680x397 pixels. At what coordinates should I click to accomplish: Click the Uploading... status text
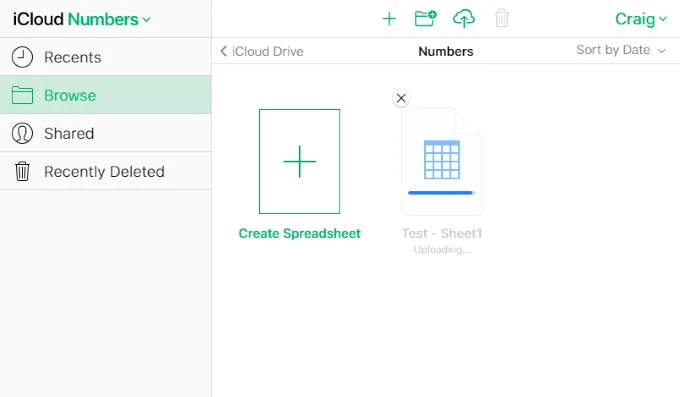441,249
